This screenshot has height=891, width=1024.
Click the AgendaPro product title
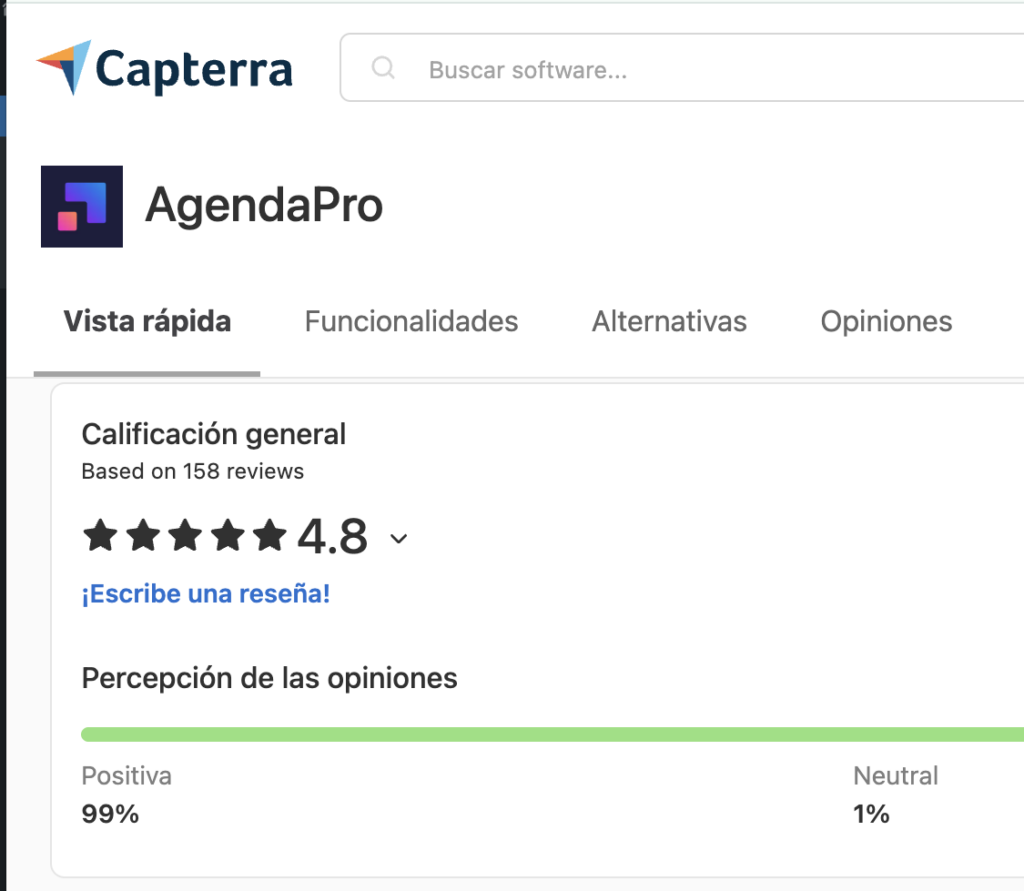pyautogui.click(x=264, y=206)
